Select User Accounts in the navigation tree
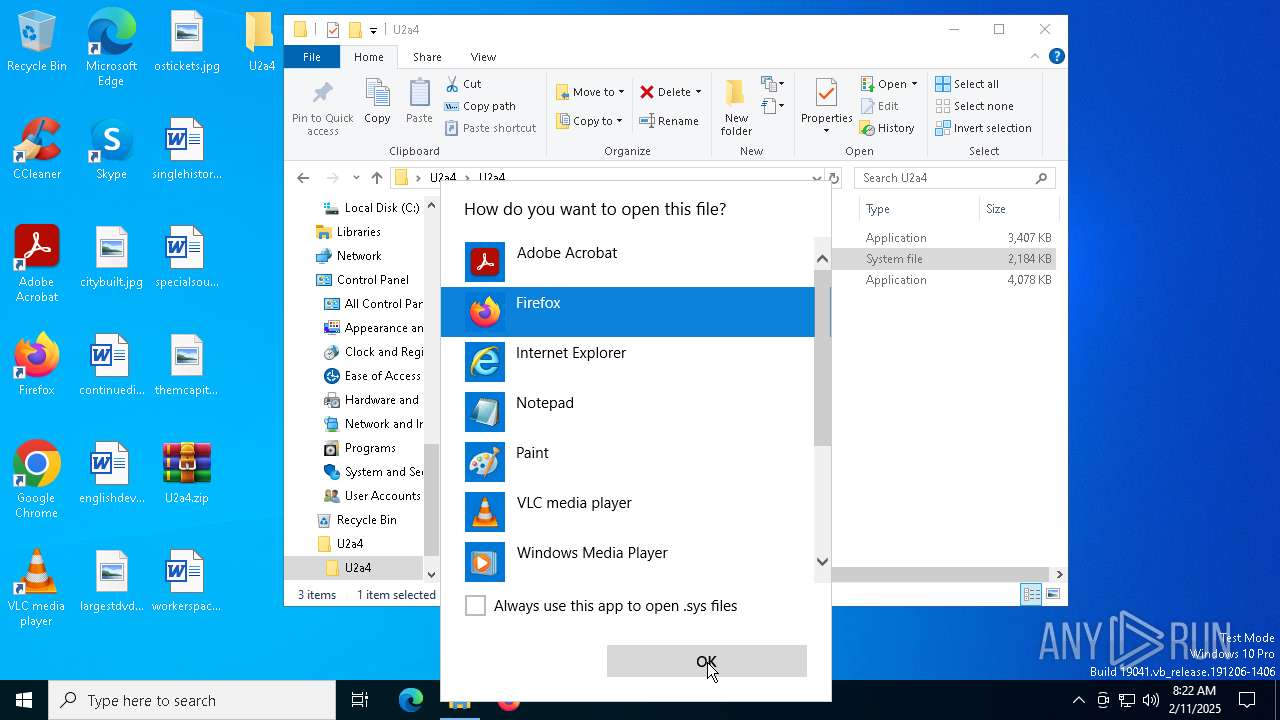The width and height of the screenshot is (1280, 720). [382, 496]
